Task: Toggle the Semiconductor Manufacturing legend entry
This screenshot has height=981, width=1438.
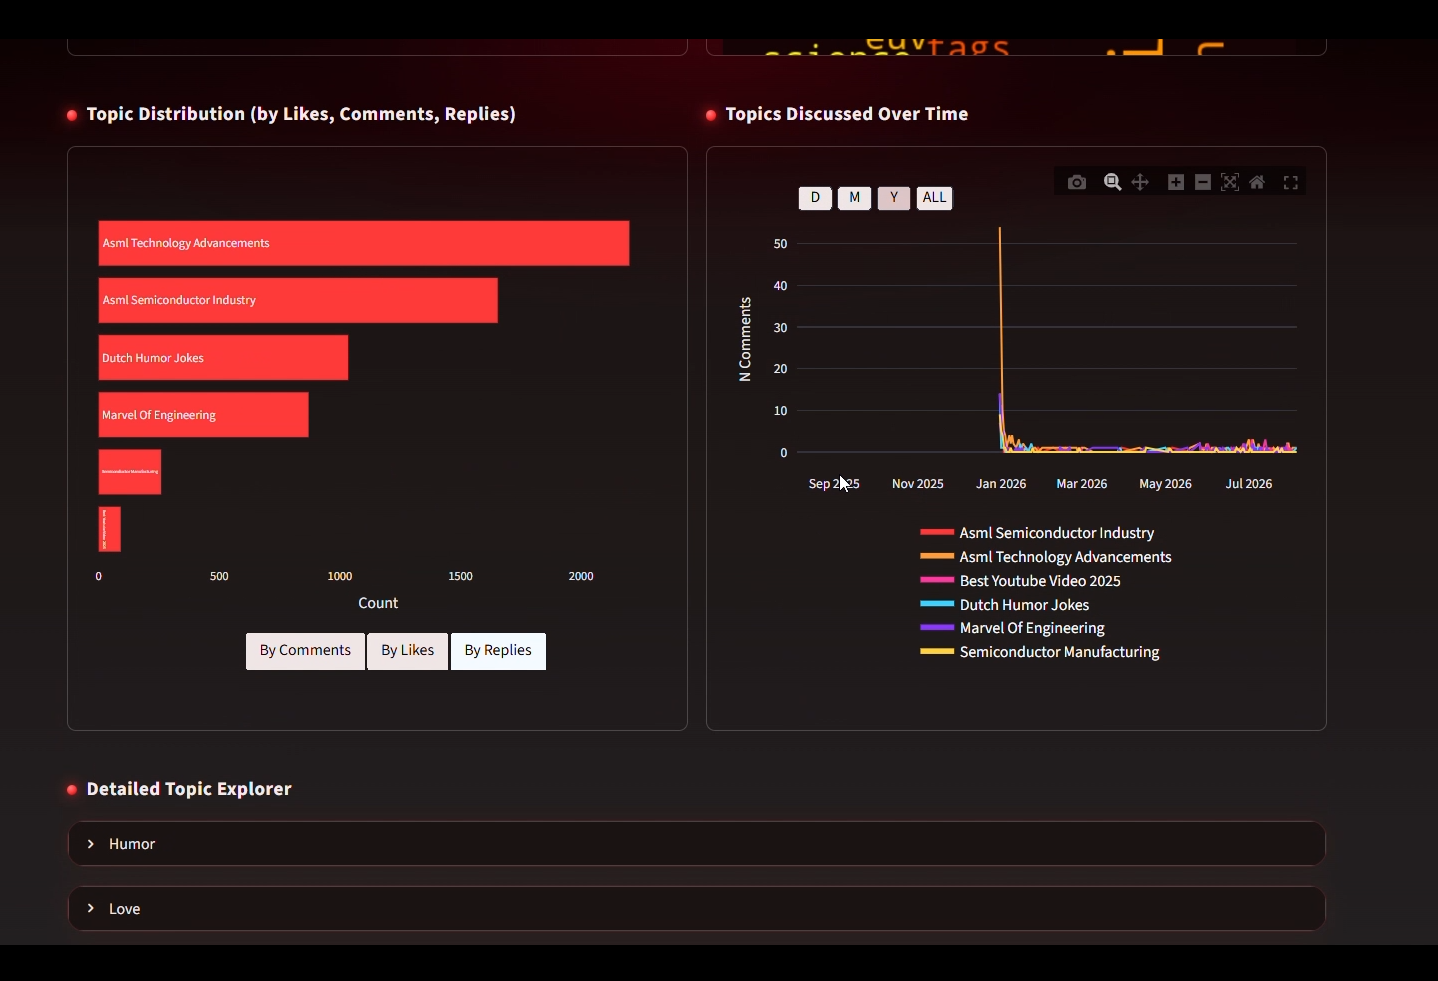Action: tap(1040, 653)
